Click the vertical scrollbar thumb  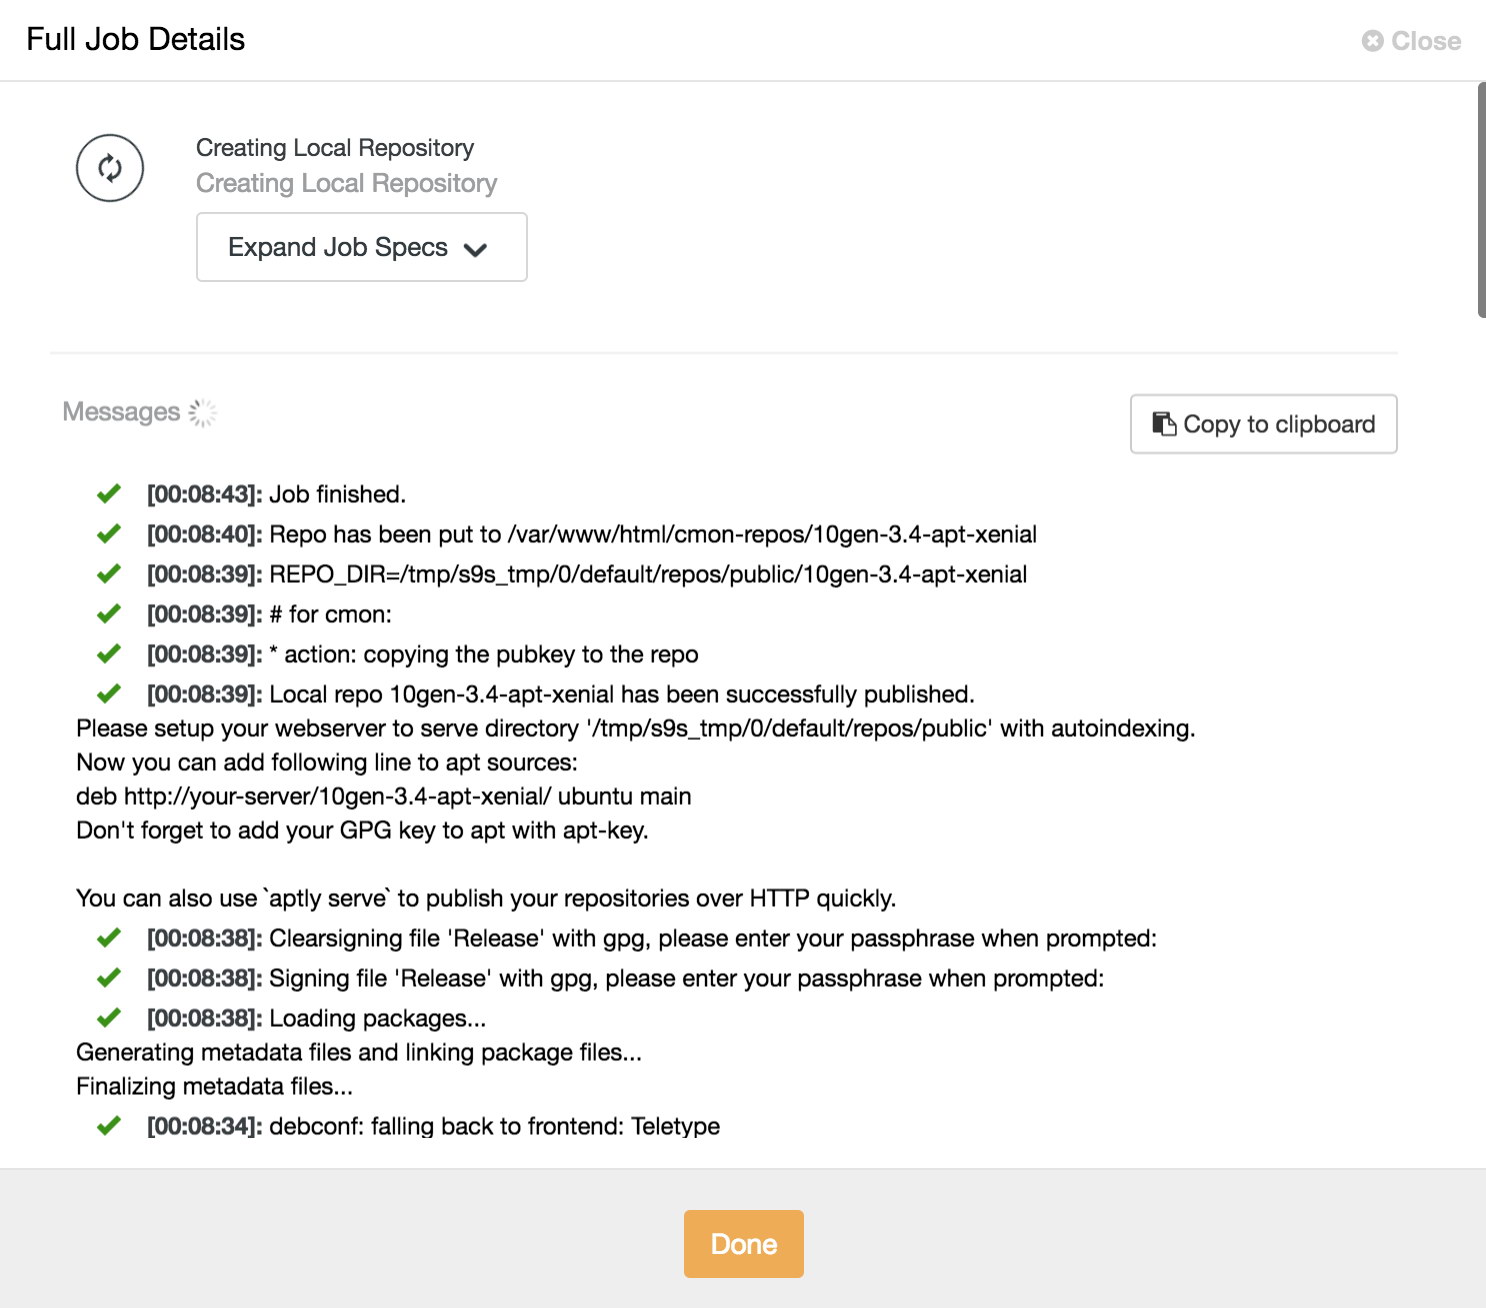1481,200
